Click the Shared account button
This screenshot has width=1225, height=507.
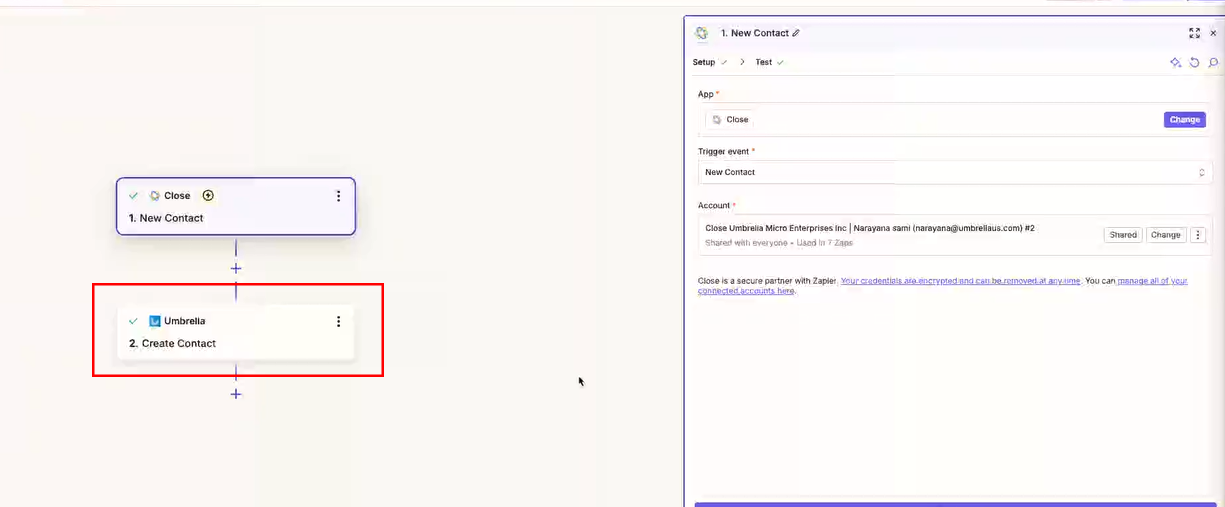point(1123,235)
